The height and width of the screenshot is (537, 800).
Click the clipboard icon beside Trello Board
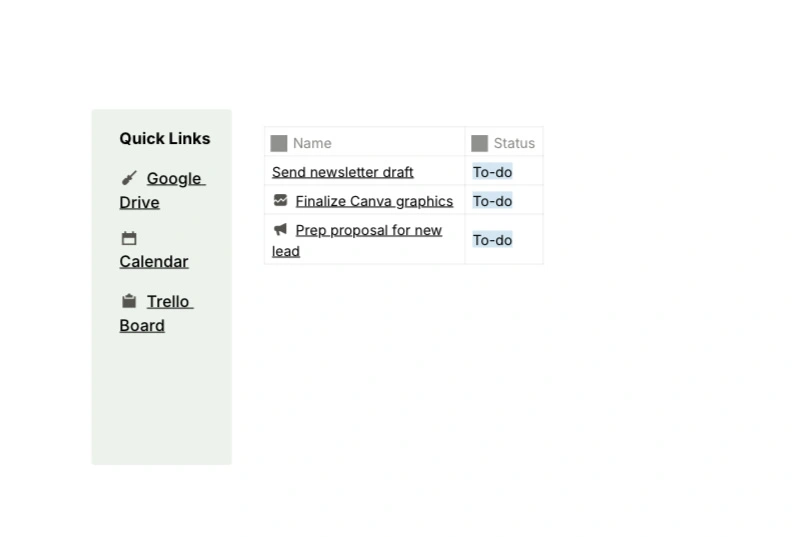pyautogui.click(x=128, y=301)
